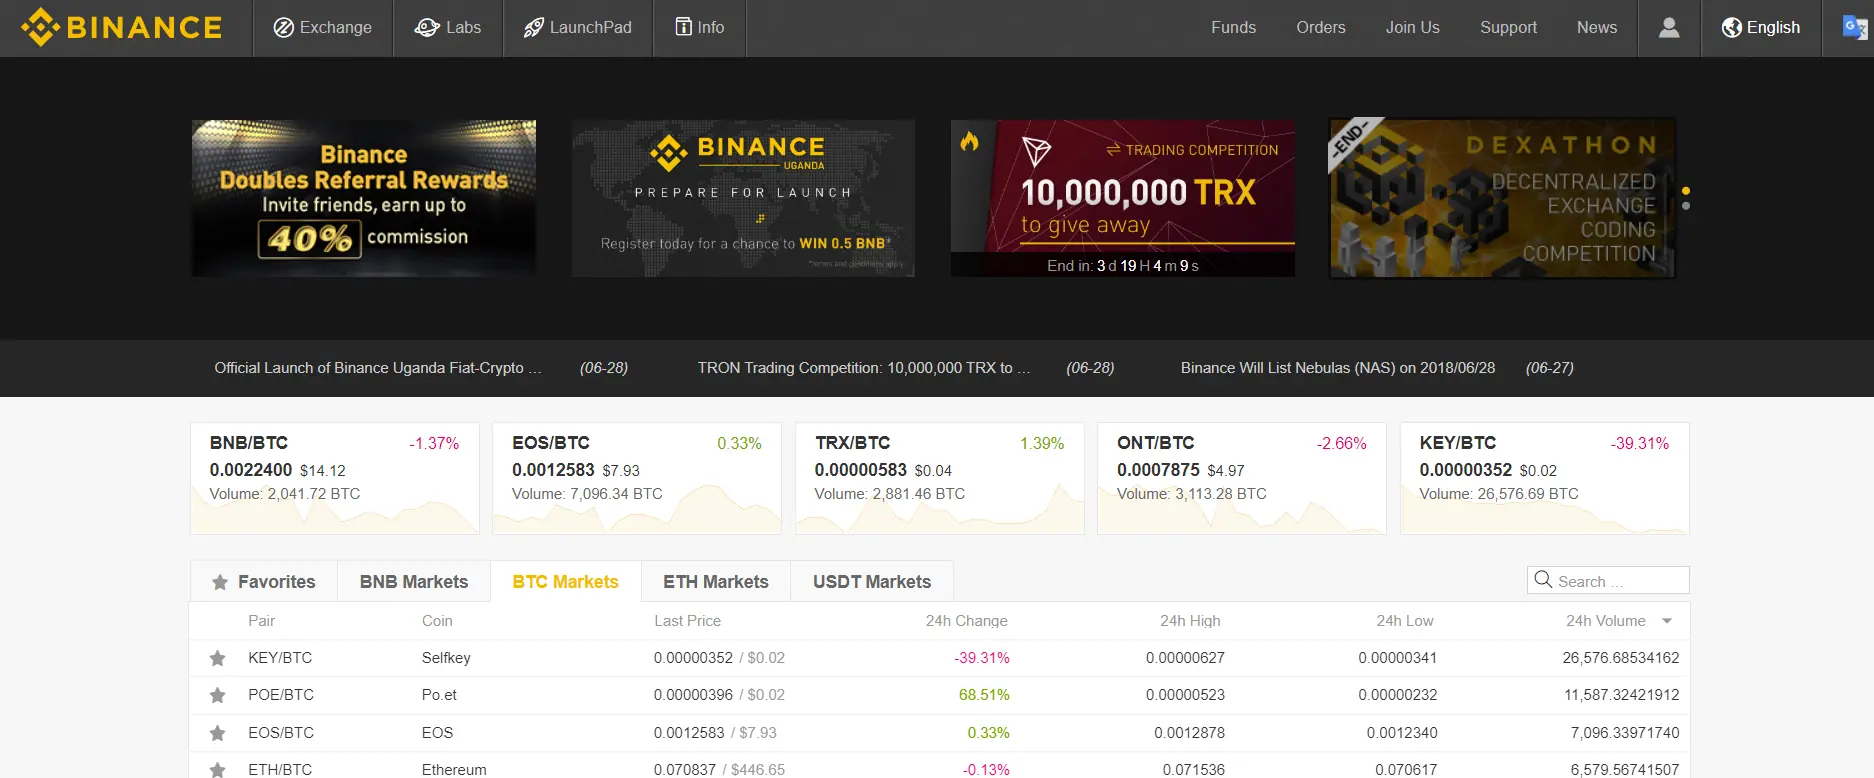Click the 68.51% change value
Image resolution: width=1874 pixels, height=778 pixels.
[984, 695]
